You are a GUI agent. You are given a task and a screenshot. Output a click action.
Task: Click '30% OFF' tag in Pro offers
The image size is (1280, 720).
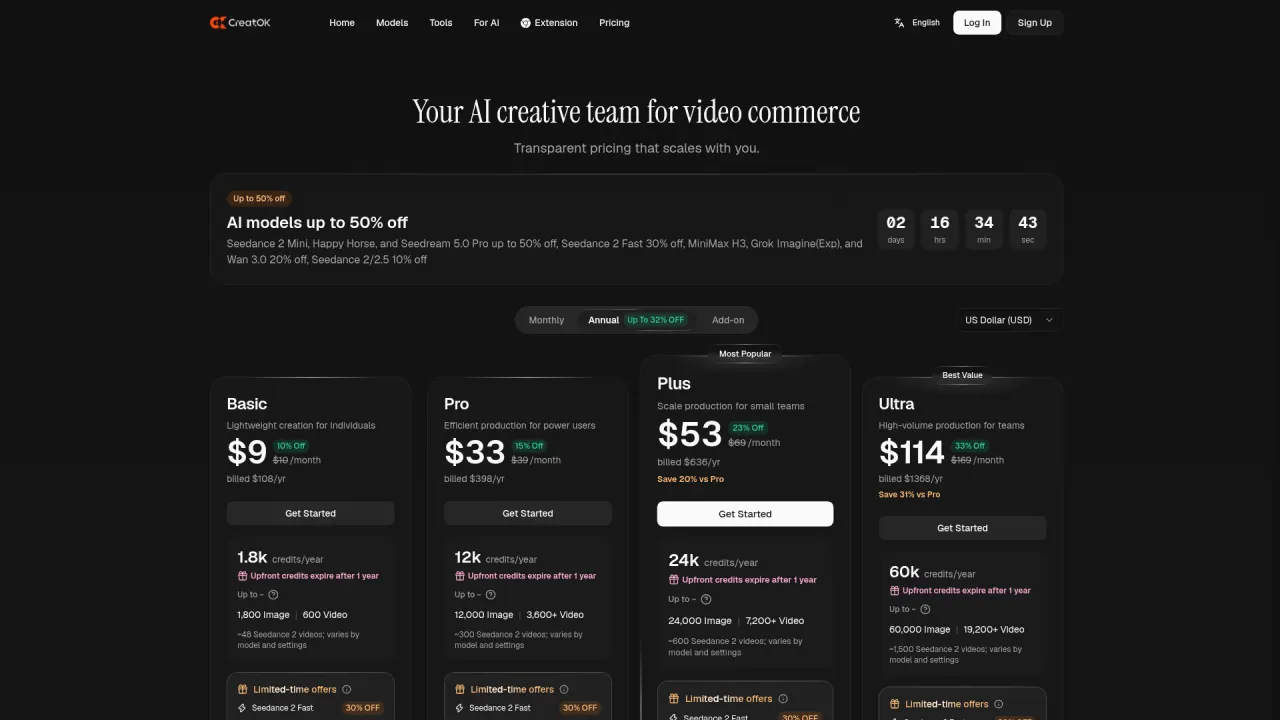coord(580,708)
